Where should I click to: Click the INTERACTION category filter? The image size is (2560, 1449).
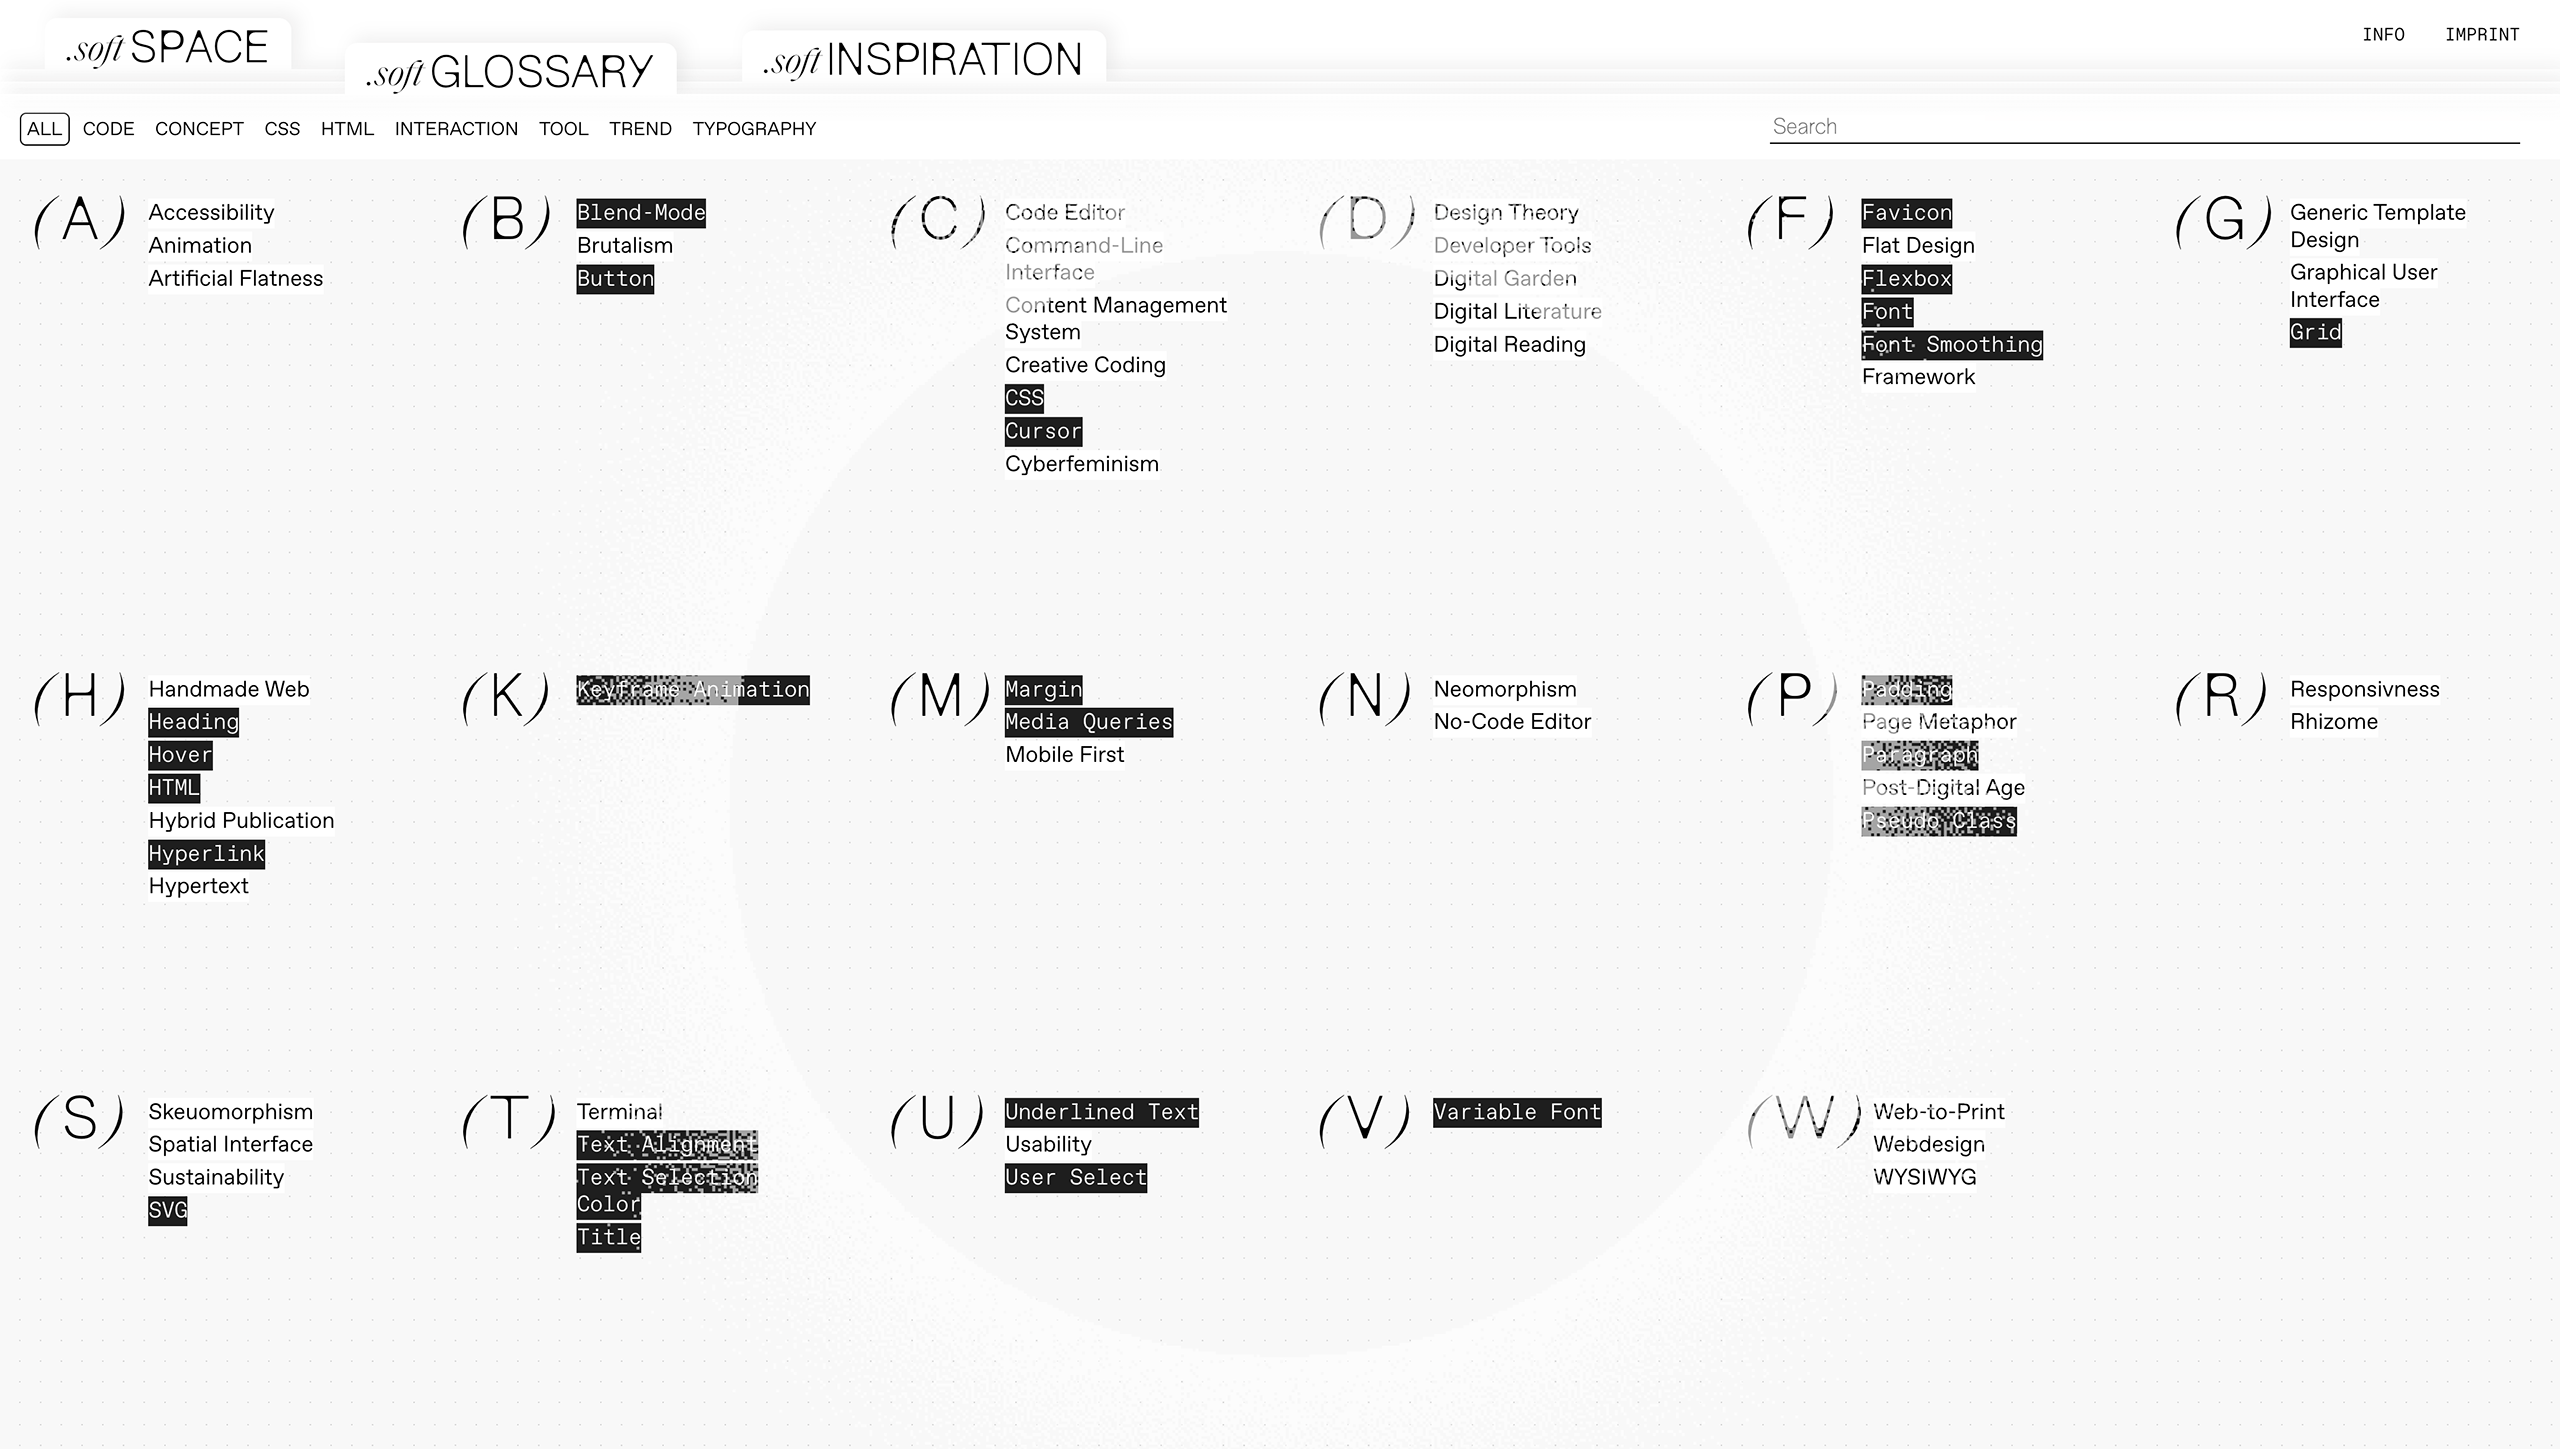455,128
